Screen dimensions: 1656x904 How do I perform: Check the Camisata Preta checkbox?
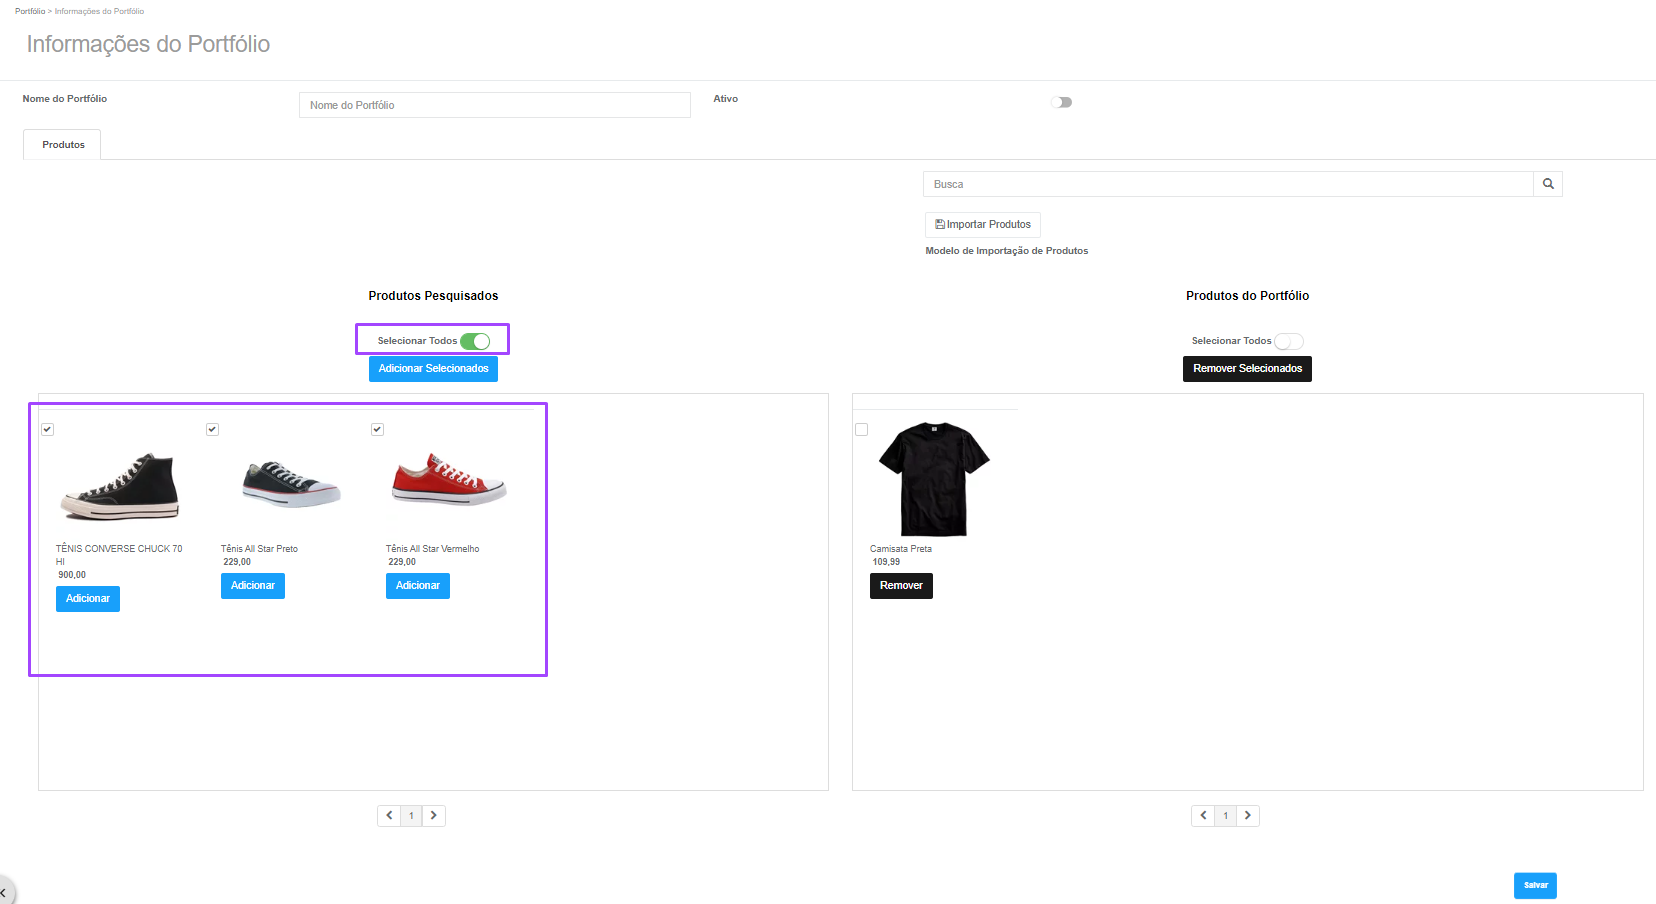point(861,429)
